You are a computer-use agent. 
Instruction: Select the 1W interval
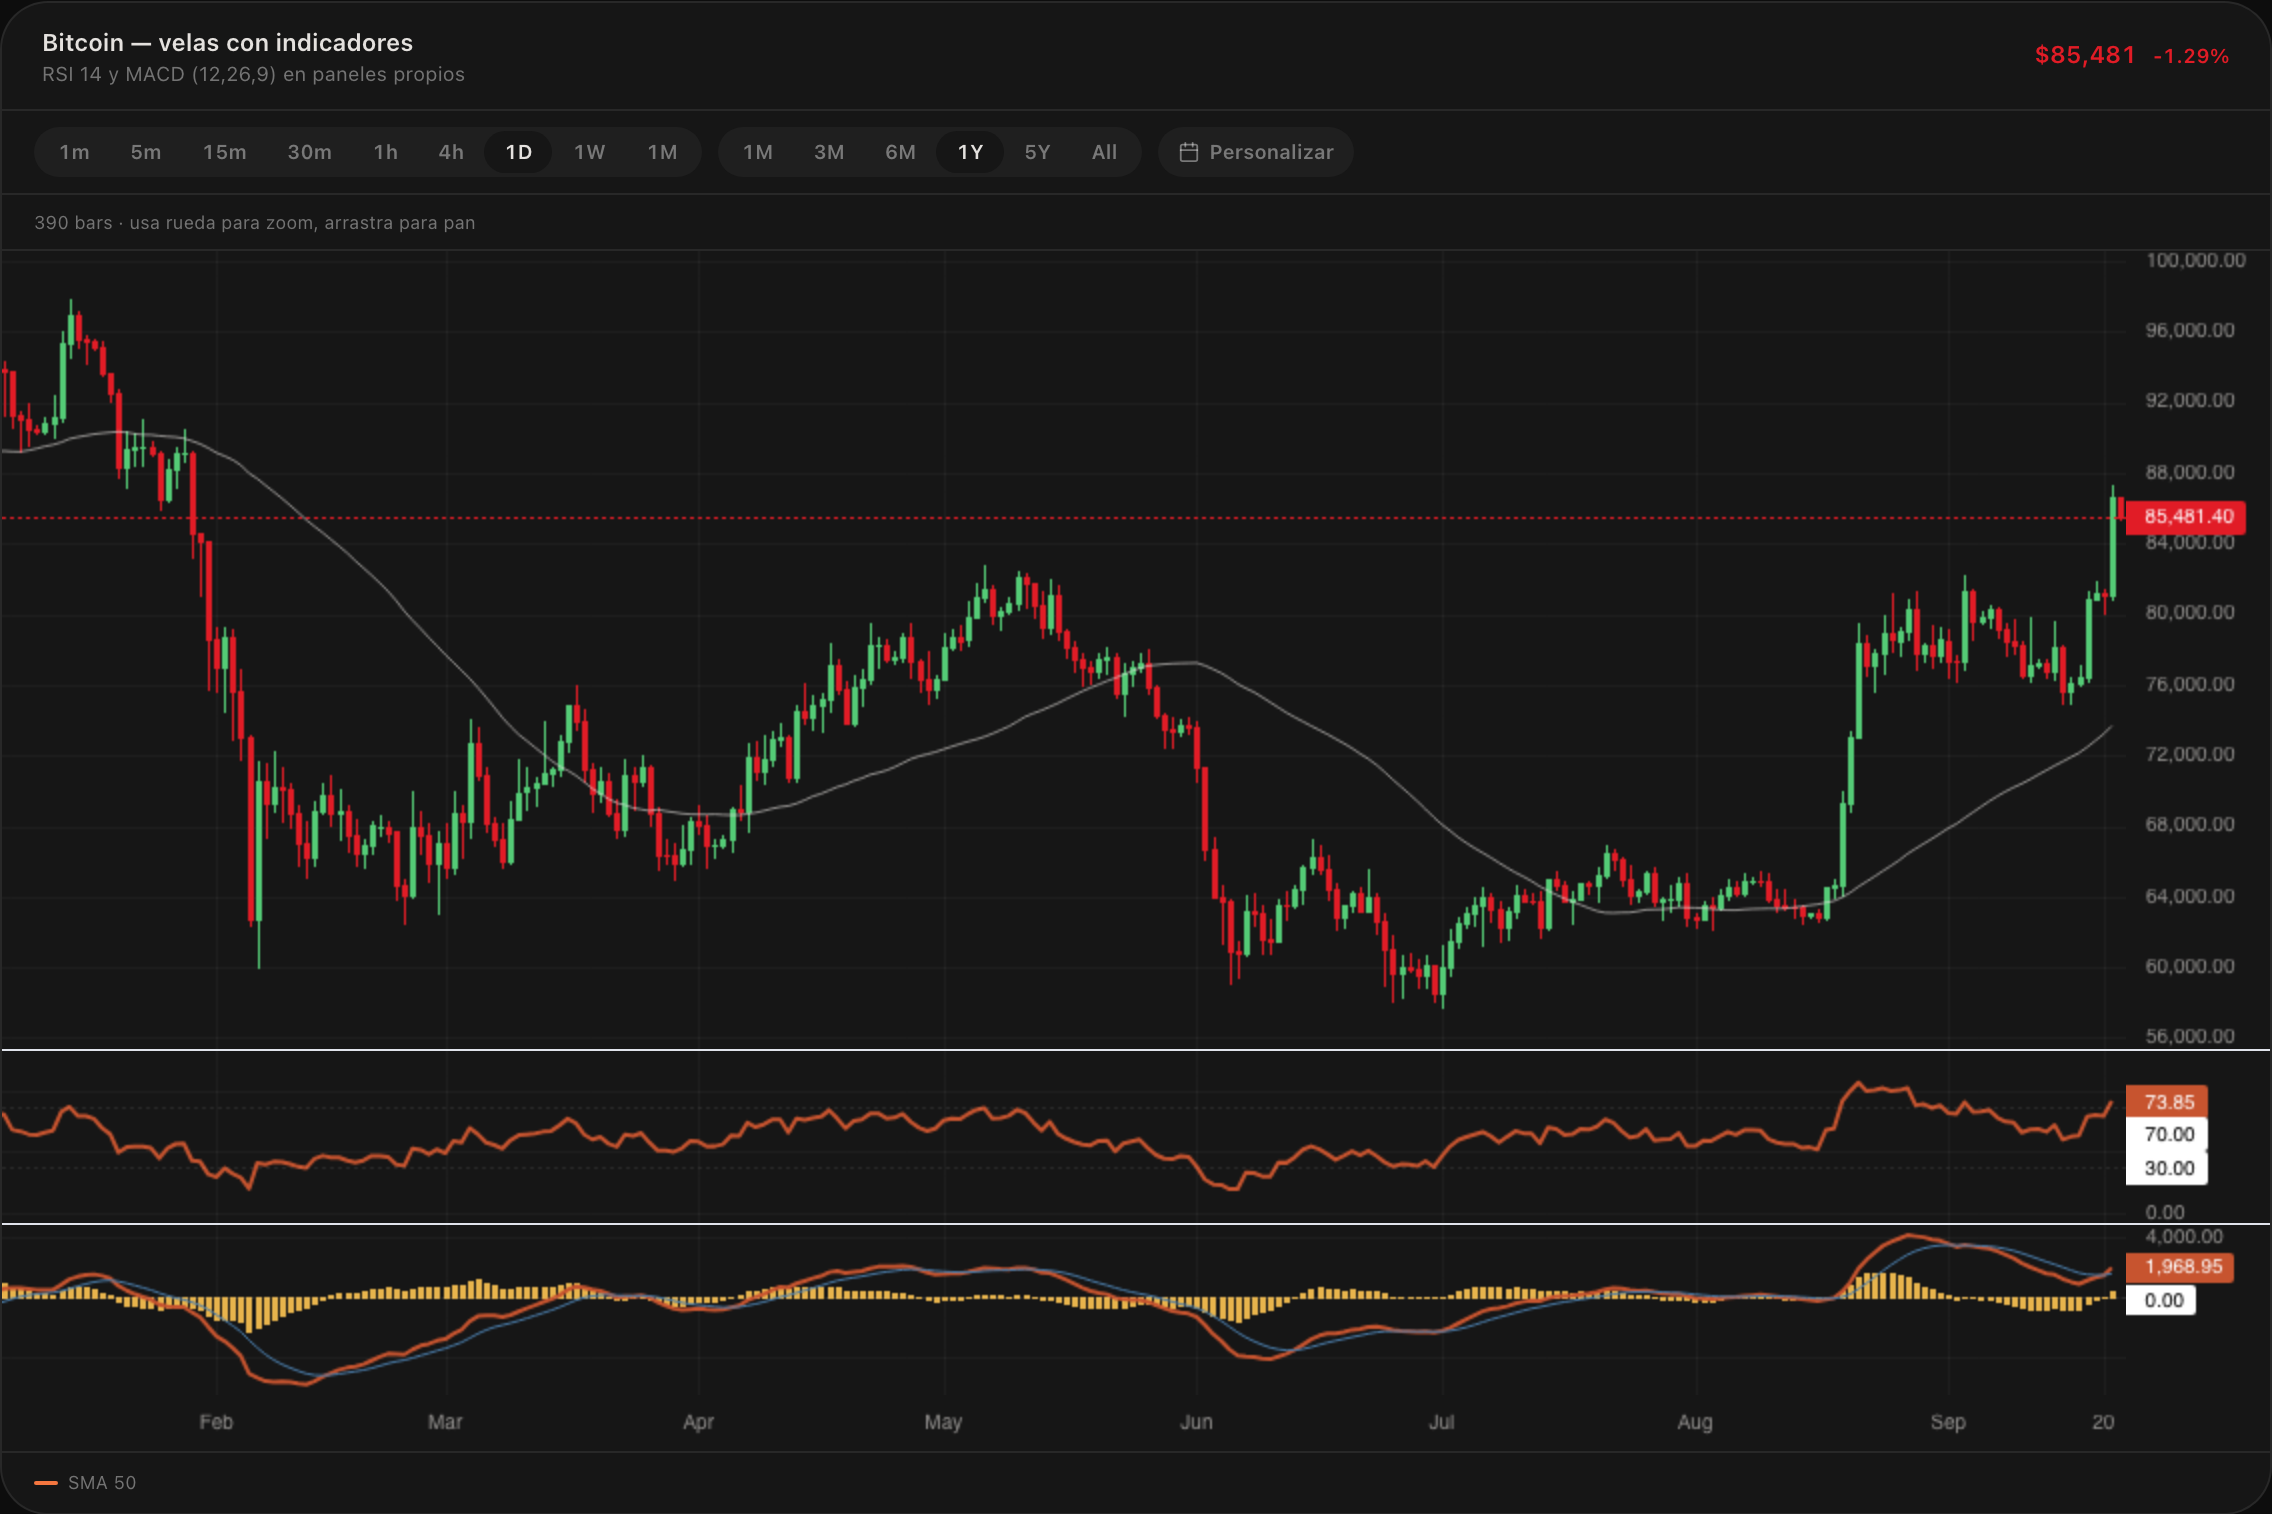(x=590, y=152)
